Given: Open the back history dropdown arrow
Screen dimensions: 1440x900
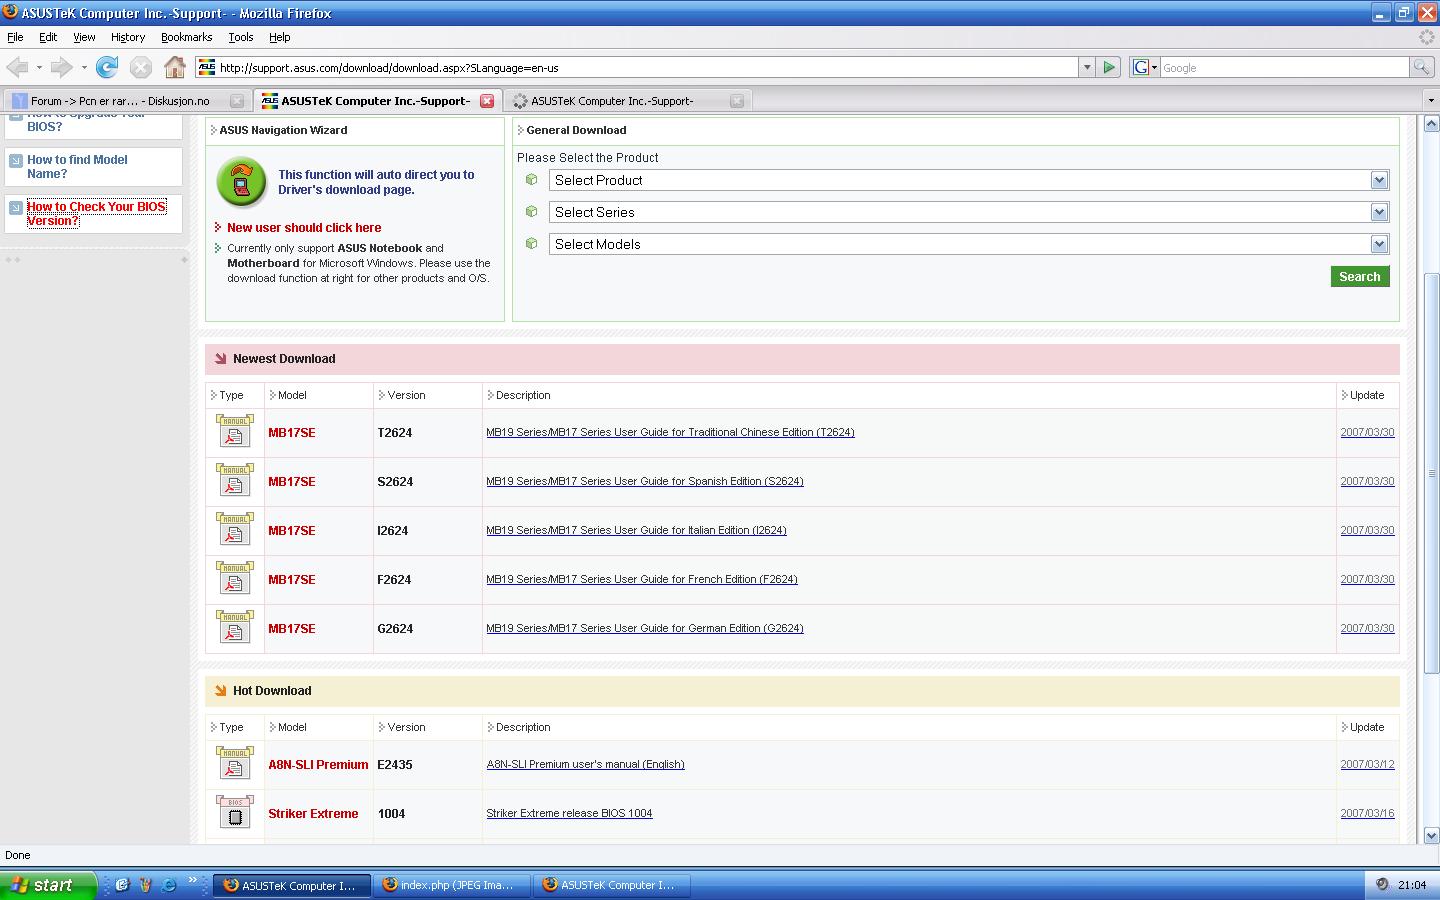Looking at the screenshot, I should (39, 68).
